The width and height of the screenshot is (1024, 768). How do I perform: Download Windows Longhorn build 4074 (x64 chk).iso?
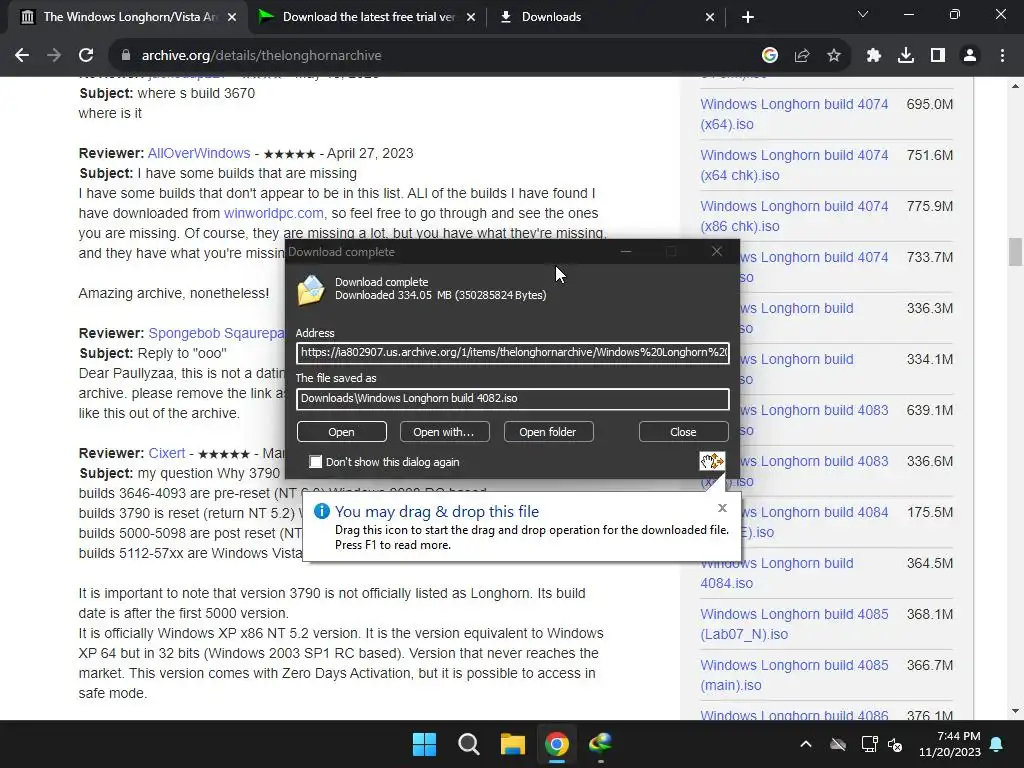tap(794, 165)
